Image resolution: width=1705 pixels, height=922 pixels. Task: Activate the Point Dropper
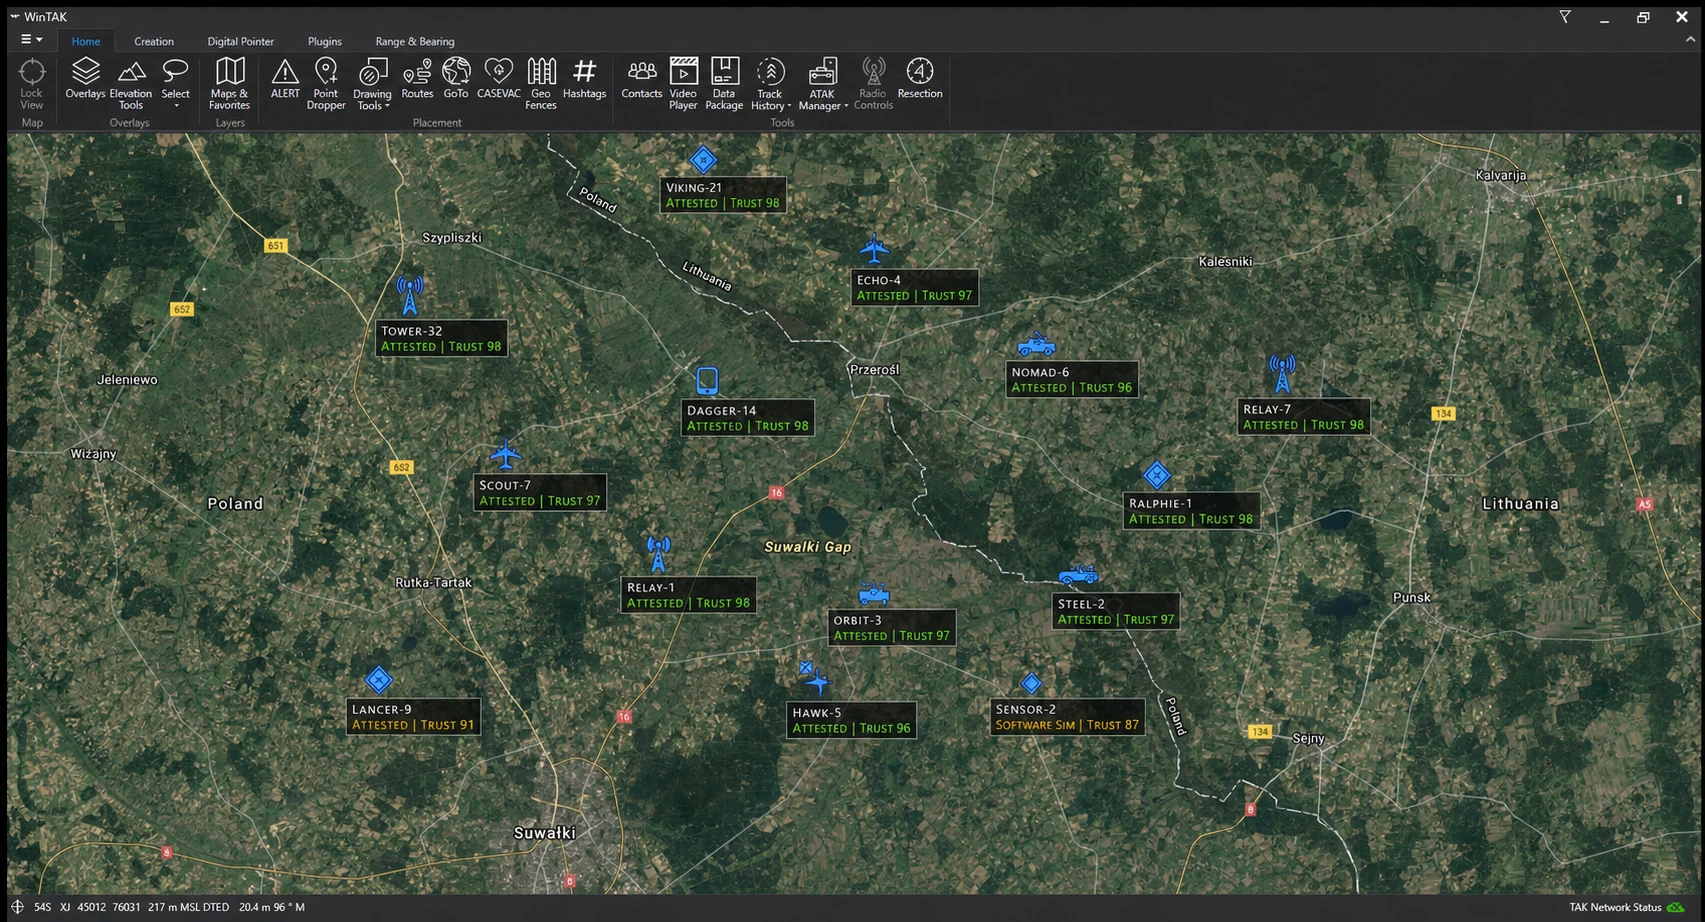pyautogui.click(x=326, y=84)
